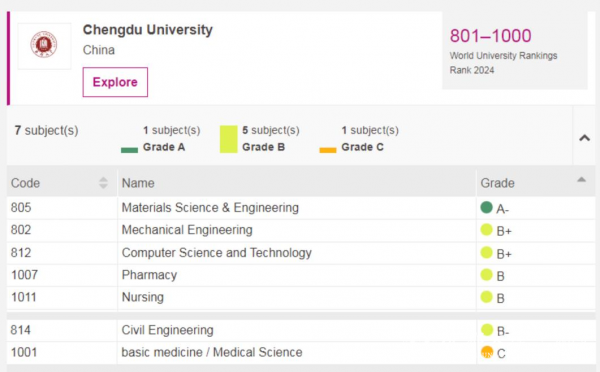Select the Materials Science & Engineering row
600x372 pixels.
[301, 208]
